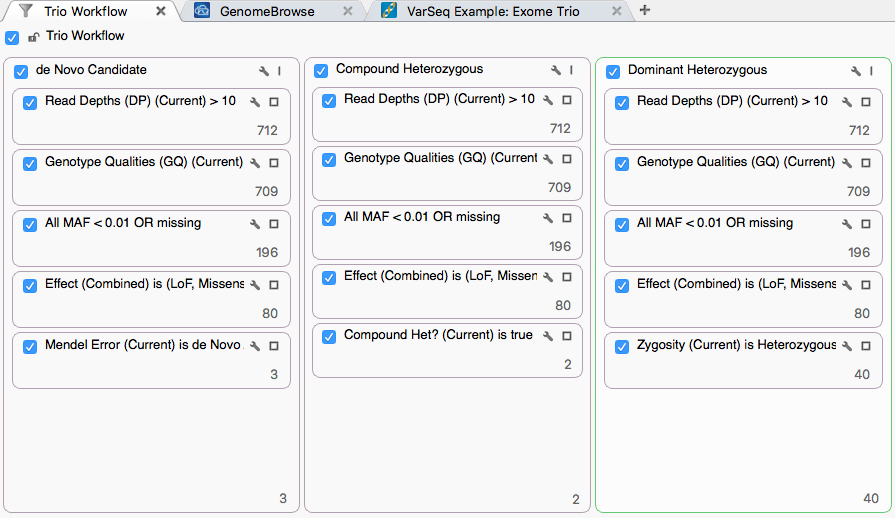Viewport: 895px width, 518px height.
Task: Expand square on Compound Heterozygous Genotype Qualities filter
Action: 567,159
